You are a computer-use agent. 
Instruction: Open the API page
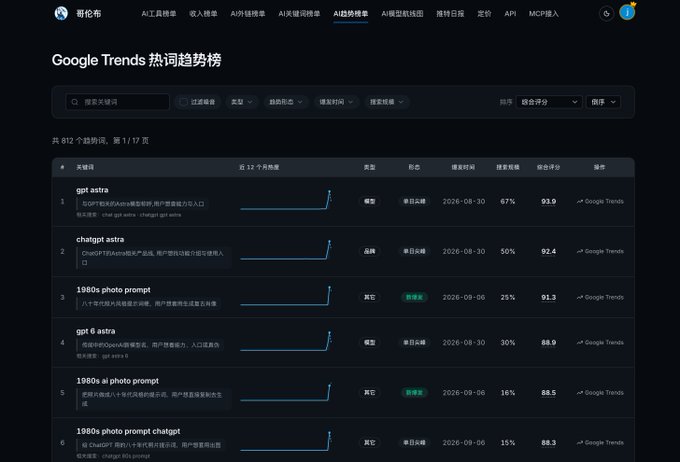[x=510, y=13]
